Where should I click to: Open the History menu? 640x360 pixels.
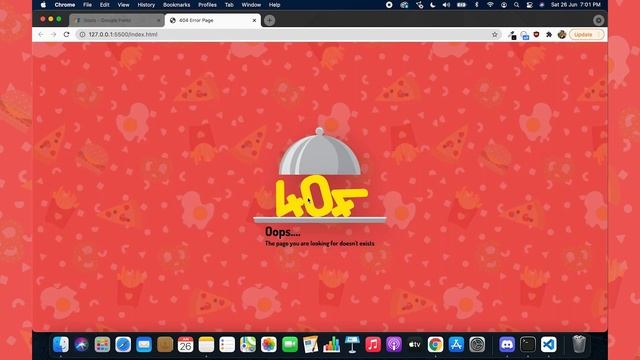(146, 5)
